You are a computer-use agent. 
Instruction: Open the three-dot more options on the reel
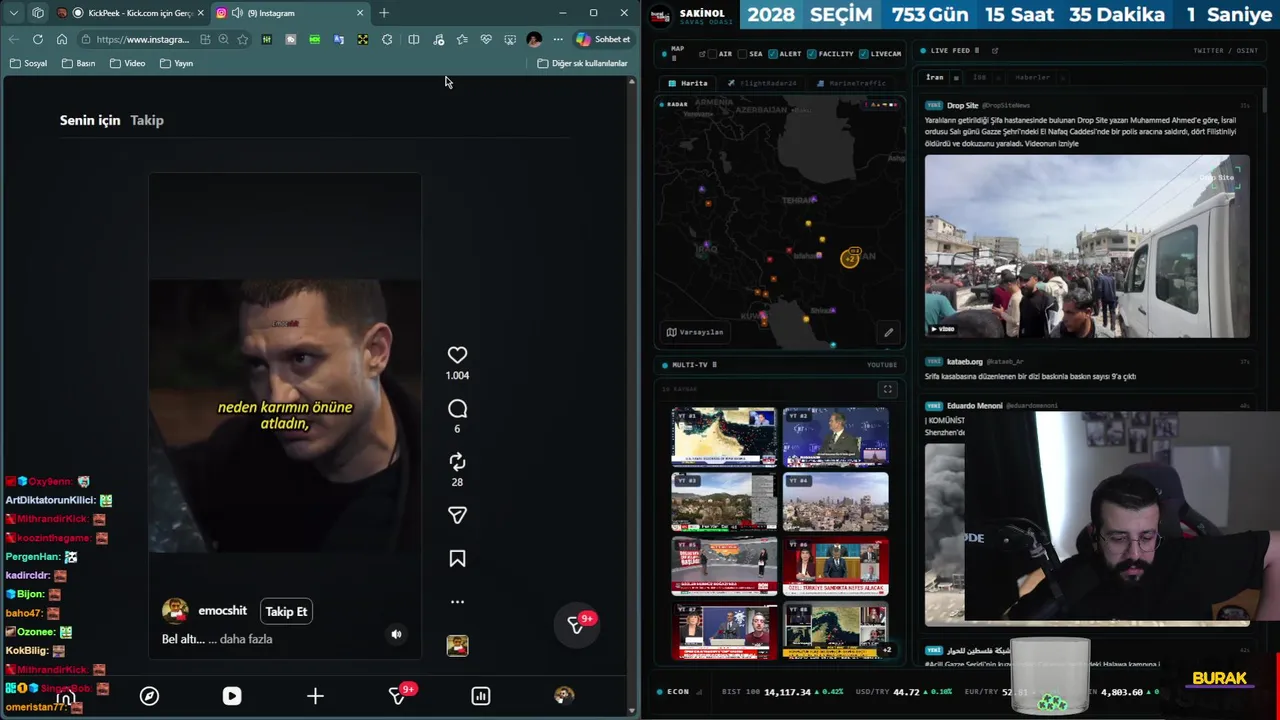point(457,602)
